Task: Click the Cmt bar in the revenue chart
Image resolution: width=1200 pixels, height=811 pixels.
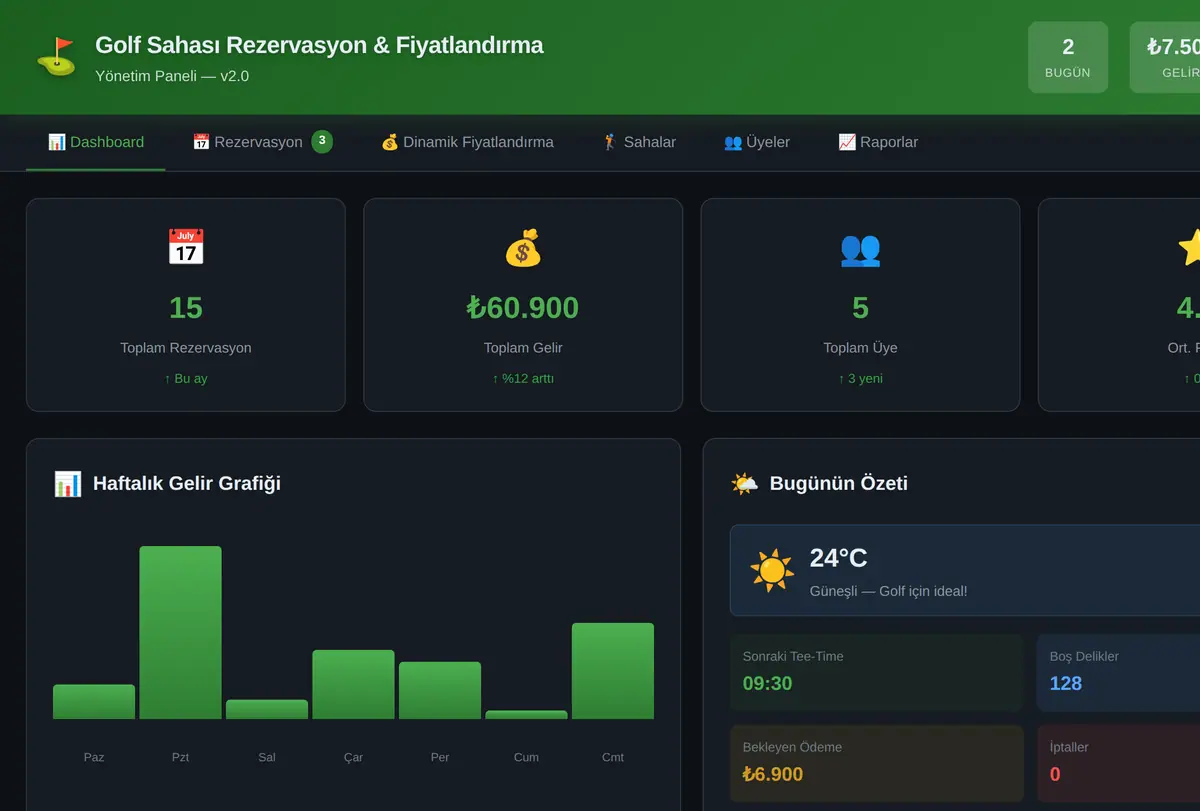Action: pyautogui.click(x=613, y=671)
